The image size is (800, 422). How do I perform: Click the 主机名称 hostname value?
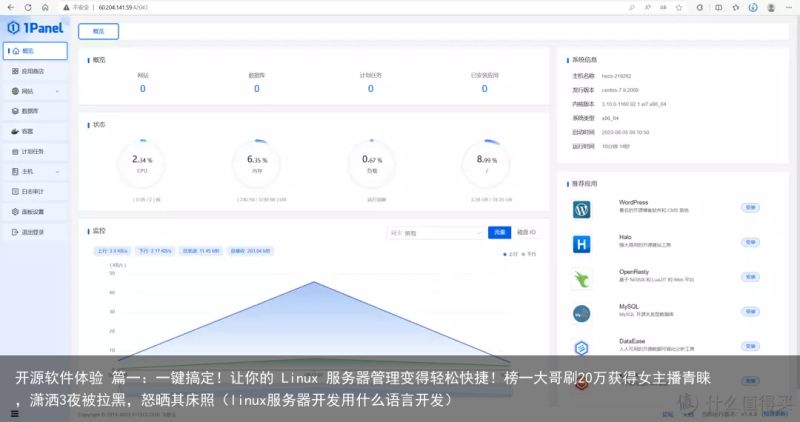[x=616, y=76]
